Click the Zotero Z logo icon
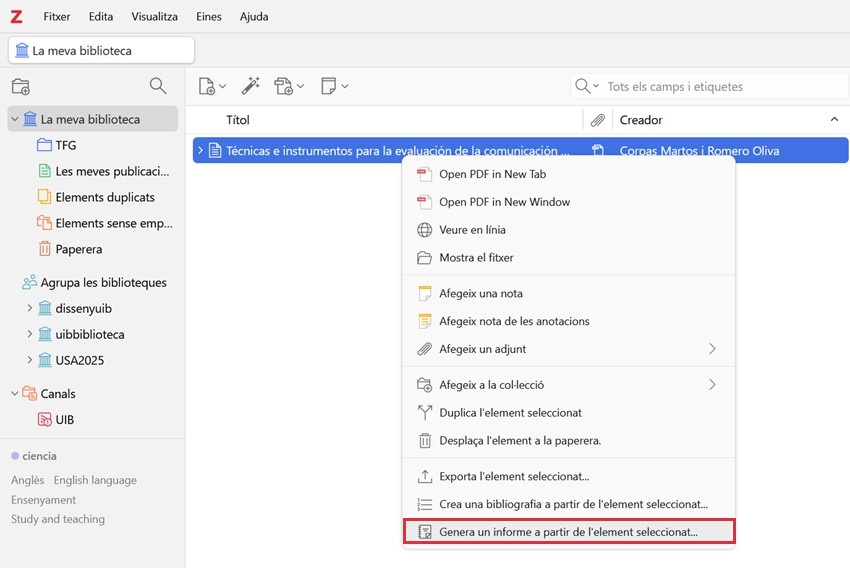This screenshot has height=568, width=850. (x=17, y=17)
